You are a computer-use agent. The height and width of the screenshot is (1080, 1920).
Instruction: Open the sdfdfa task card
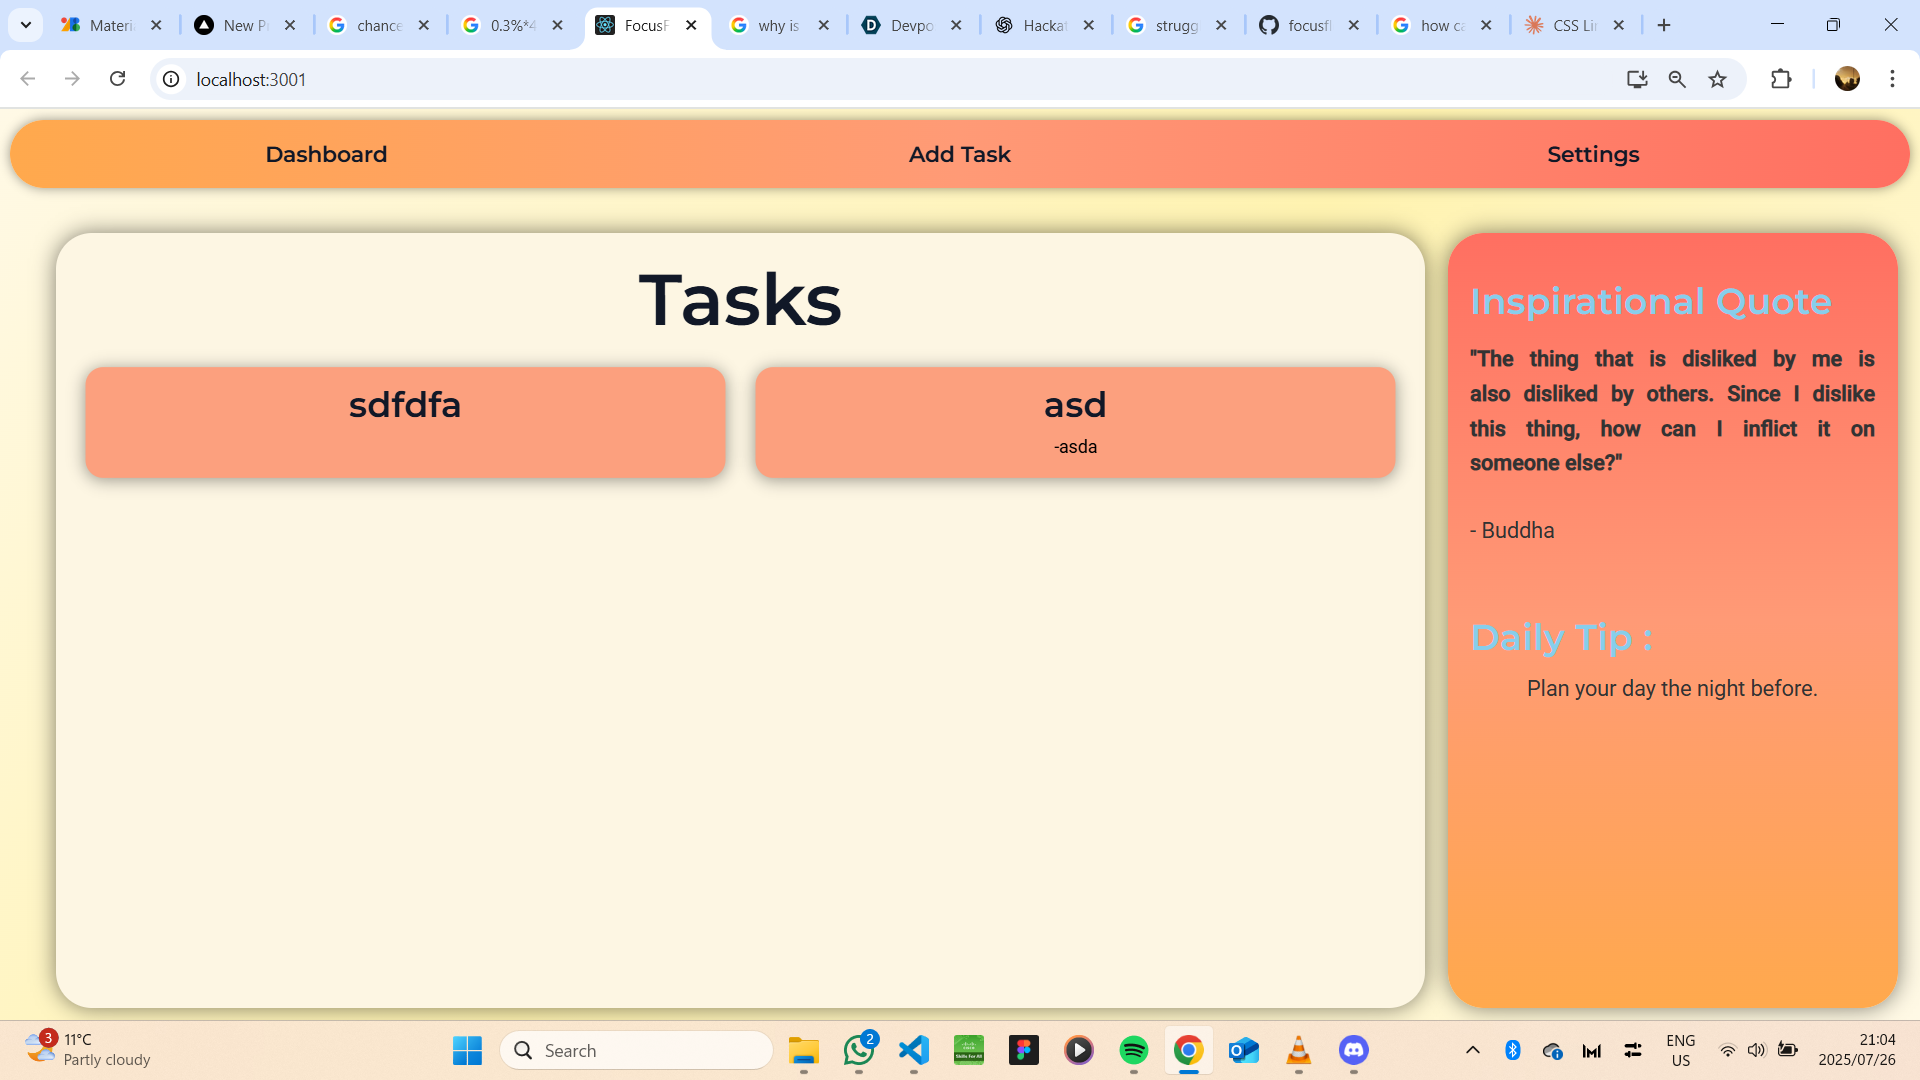pos(405,422)
